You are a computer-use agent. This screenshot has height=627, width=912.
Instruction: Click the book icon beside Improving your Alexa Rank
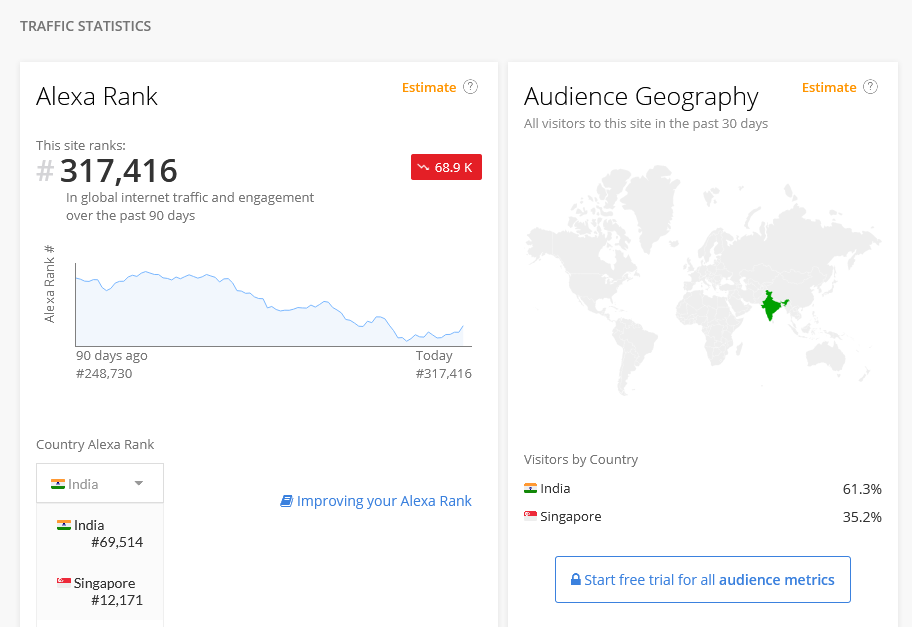tap(286, 501)
